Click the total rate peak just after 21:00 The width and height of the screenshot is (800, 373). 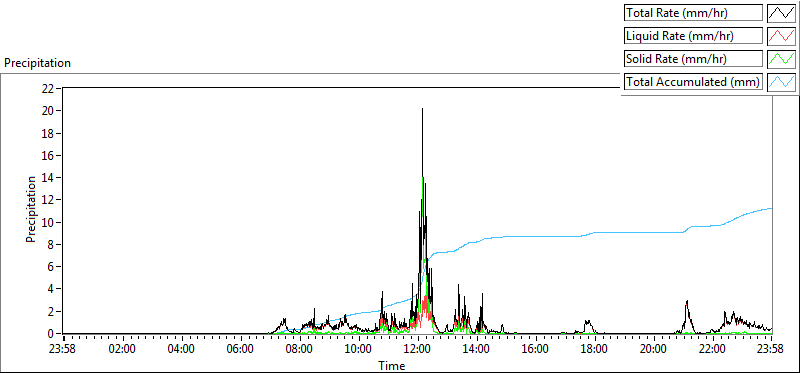click(687, 302)
